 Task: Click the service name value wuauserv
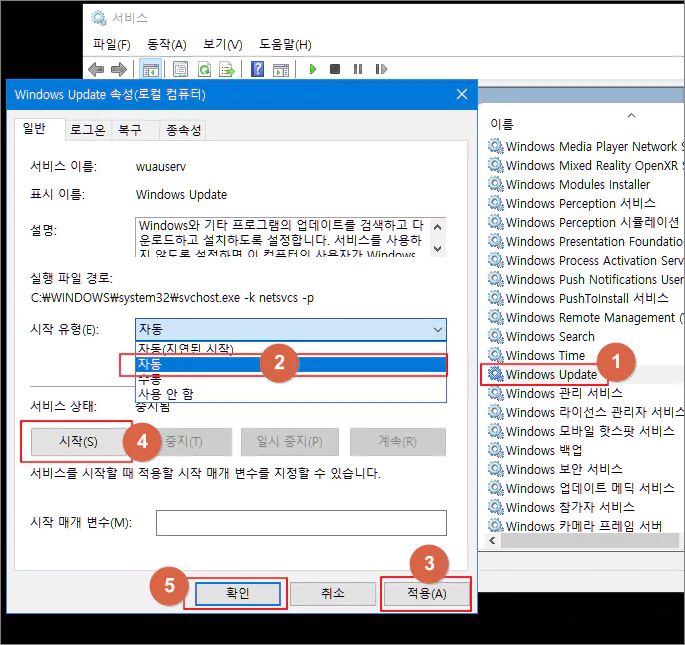point(161,166)
